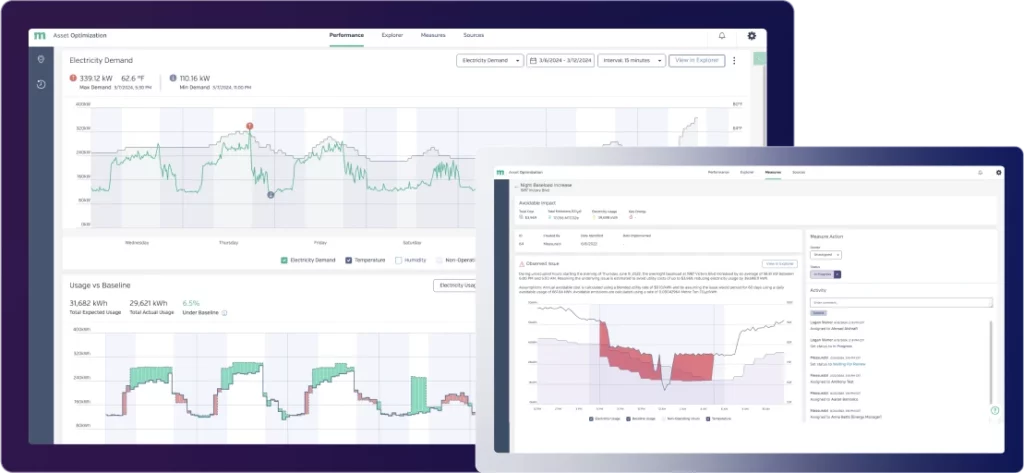Click View in Explorer button in Observed Issue
The image size is (1024, 473).
pyautogui.click(x=780, y=264)
